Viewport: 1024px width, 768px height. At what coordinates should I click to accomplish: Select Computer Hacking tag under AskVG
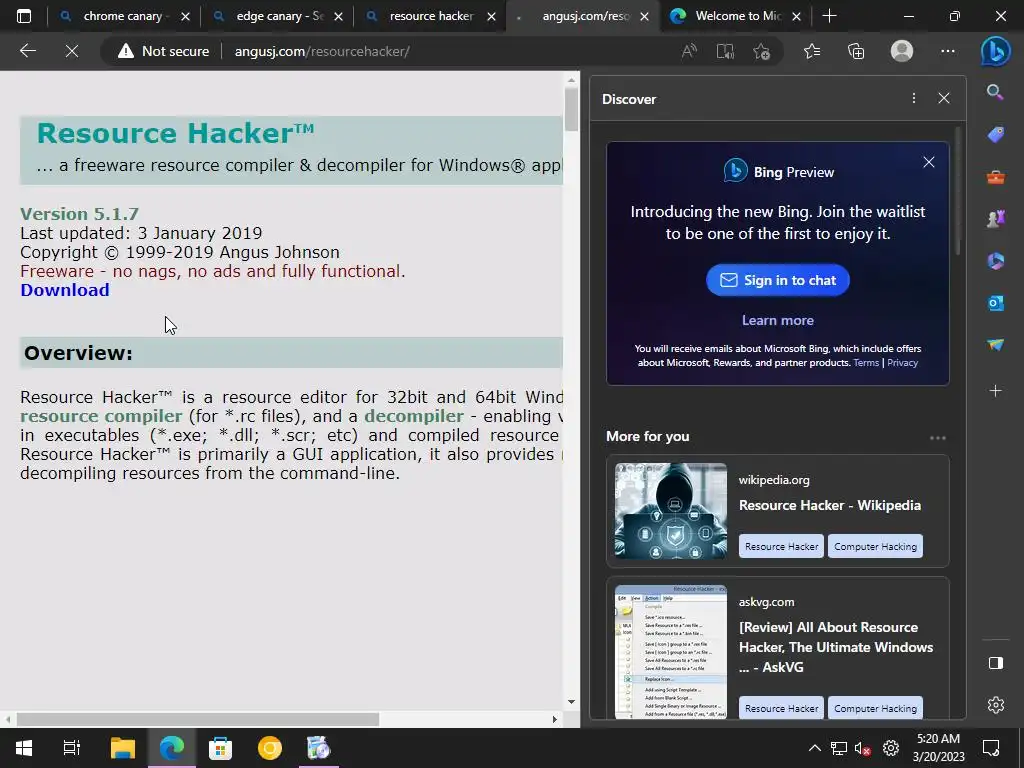875,708
